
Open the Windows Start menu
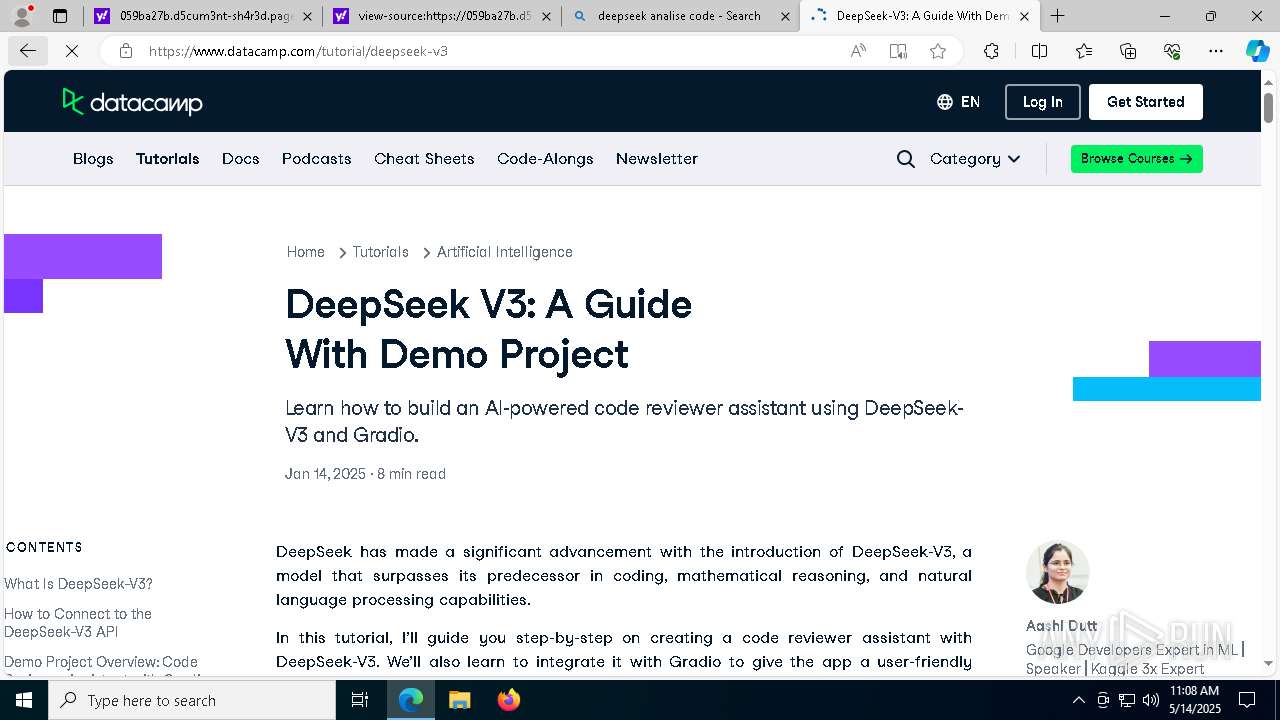24,700
